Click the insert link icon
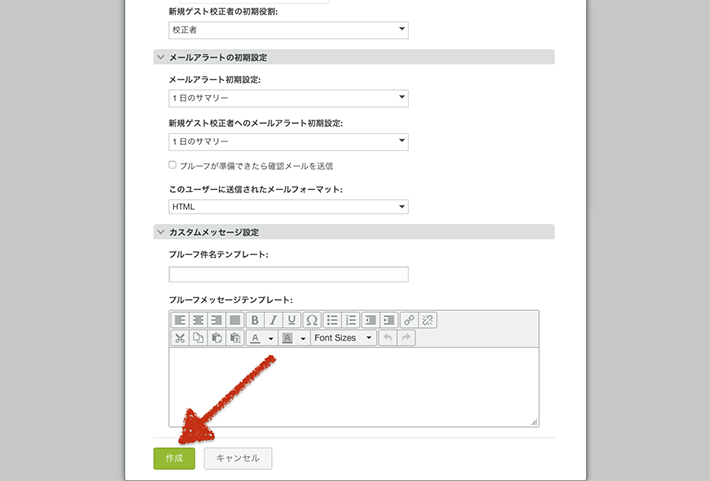Viewport: 710px width, 481px height. (x=409, y=320)
